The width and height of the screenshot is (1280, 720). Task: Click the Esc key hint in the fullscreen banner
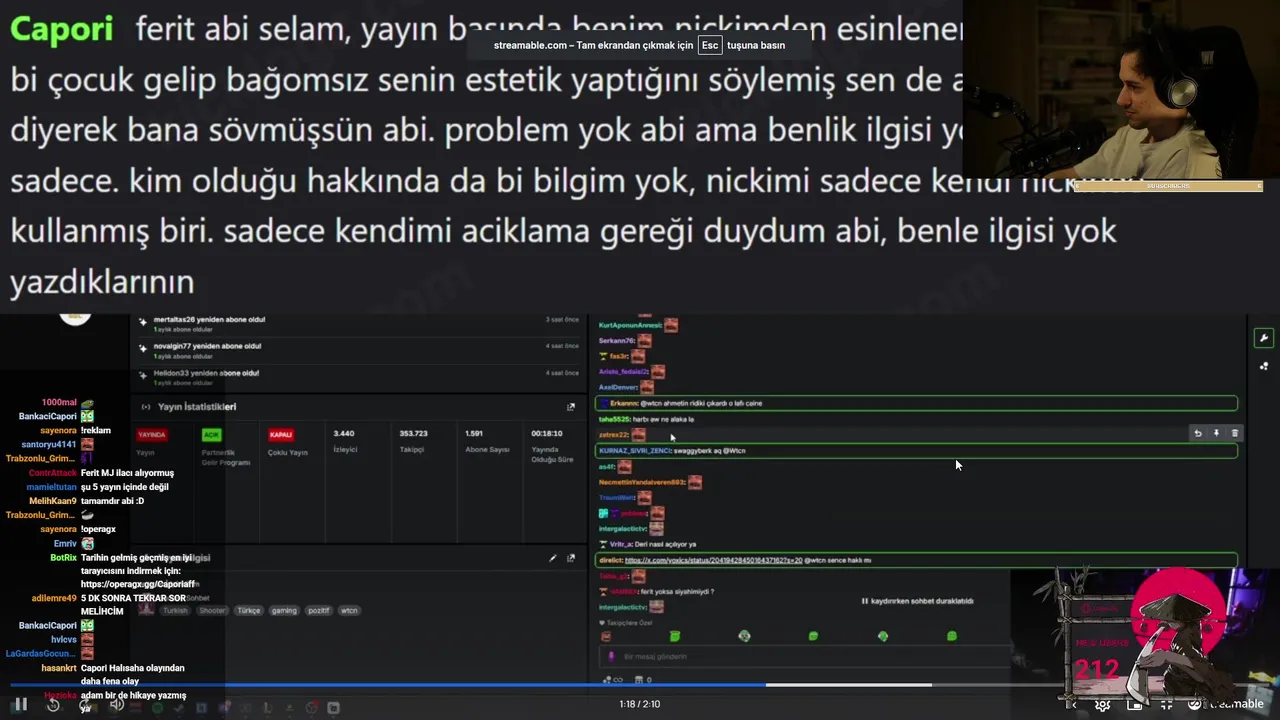[709, 45]
